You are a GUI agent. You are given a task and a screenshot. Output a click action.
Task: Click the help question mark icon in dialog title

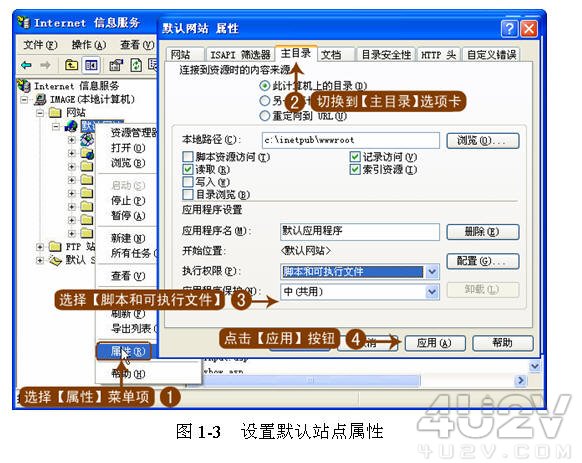509,29
